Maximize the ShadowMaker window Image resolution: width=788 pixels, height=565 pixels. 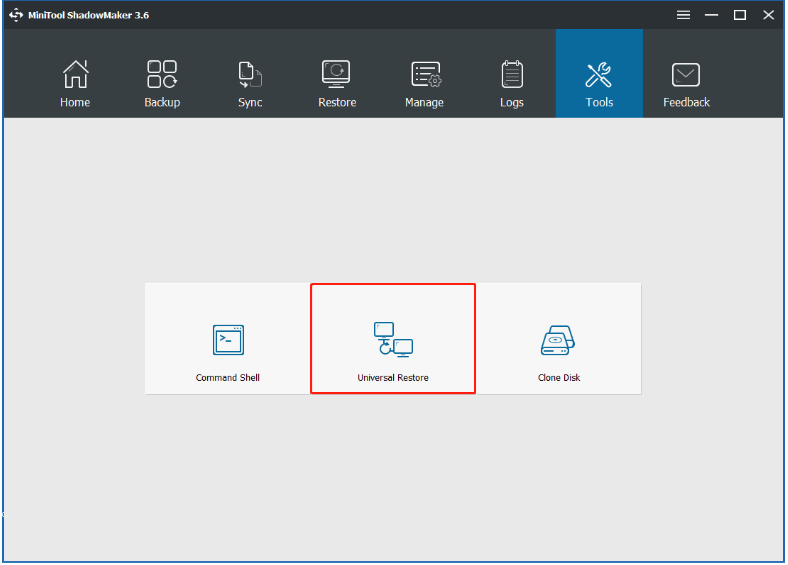click(740, 15)
